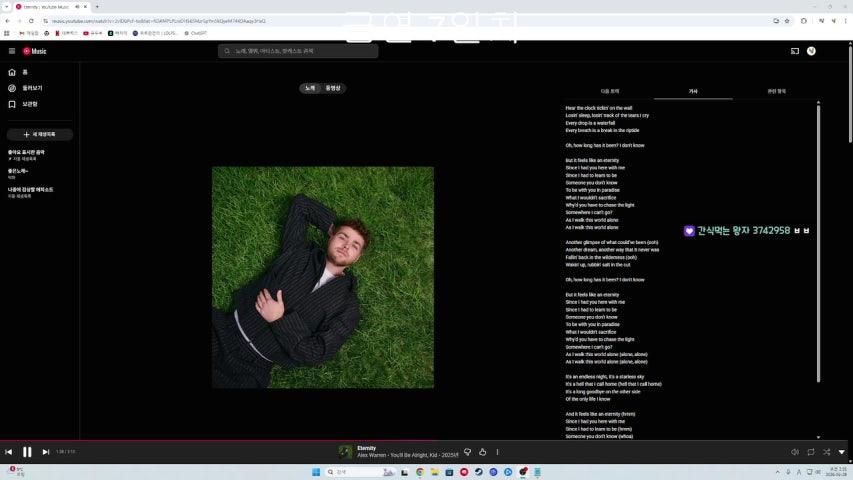853x480 pixels.
Task: Click the cast to device icon
Action: coord(795,51)
